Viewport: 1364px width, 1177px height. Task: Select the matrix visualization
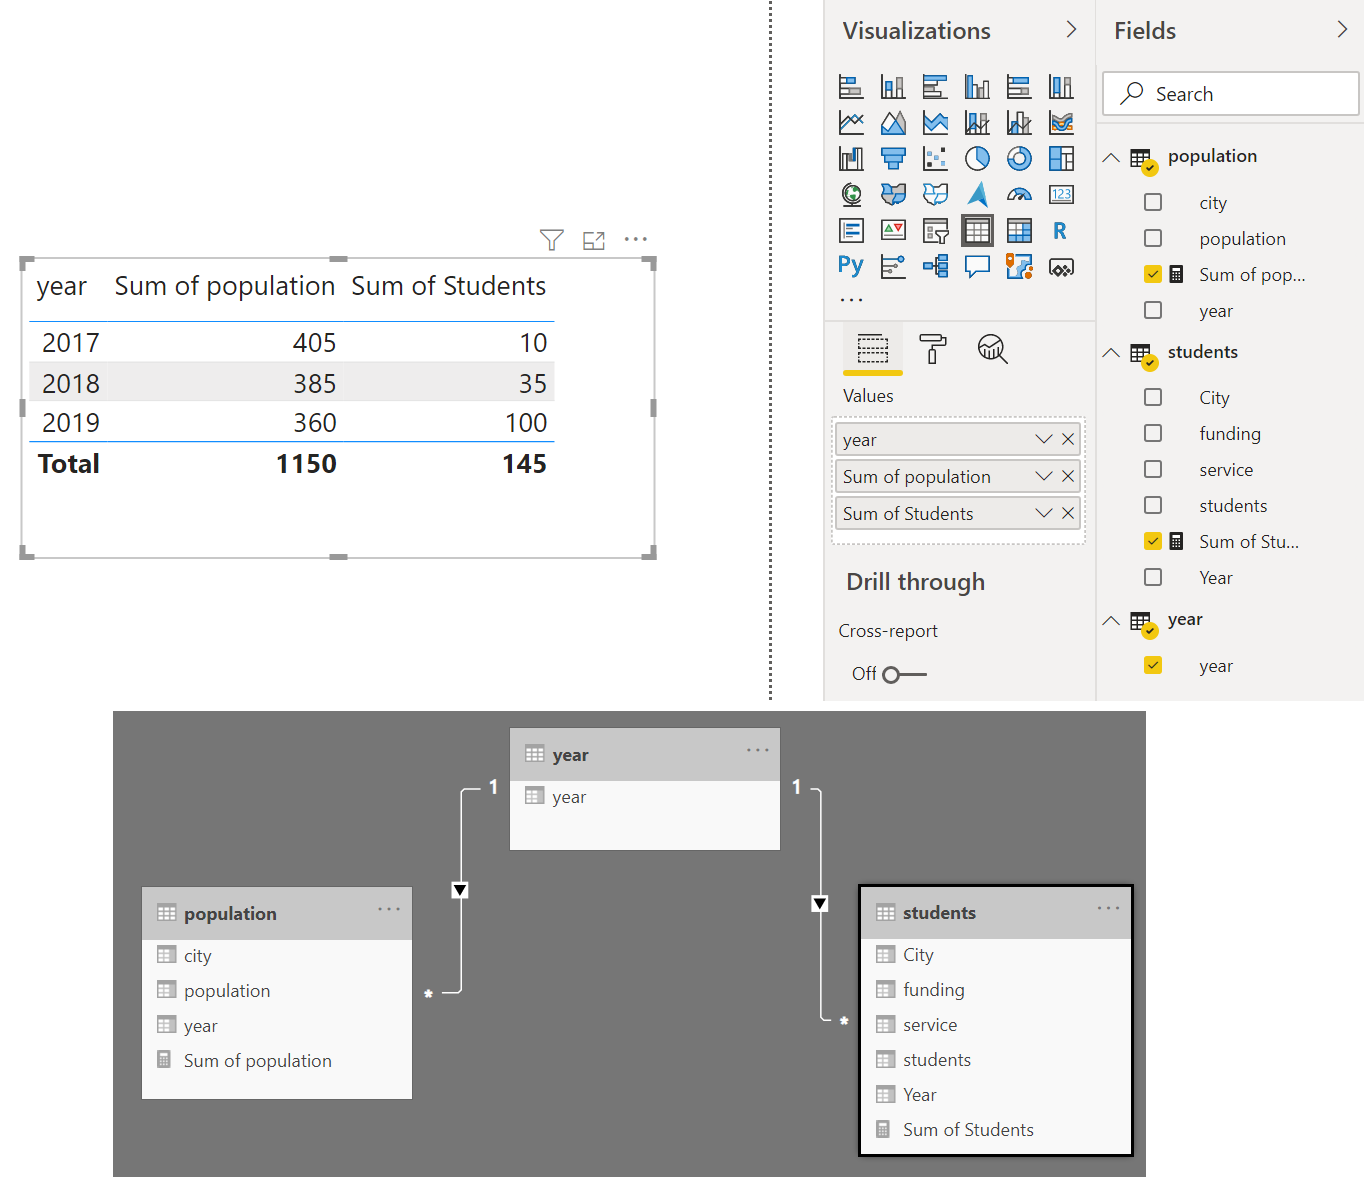tap(1019, 231)
